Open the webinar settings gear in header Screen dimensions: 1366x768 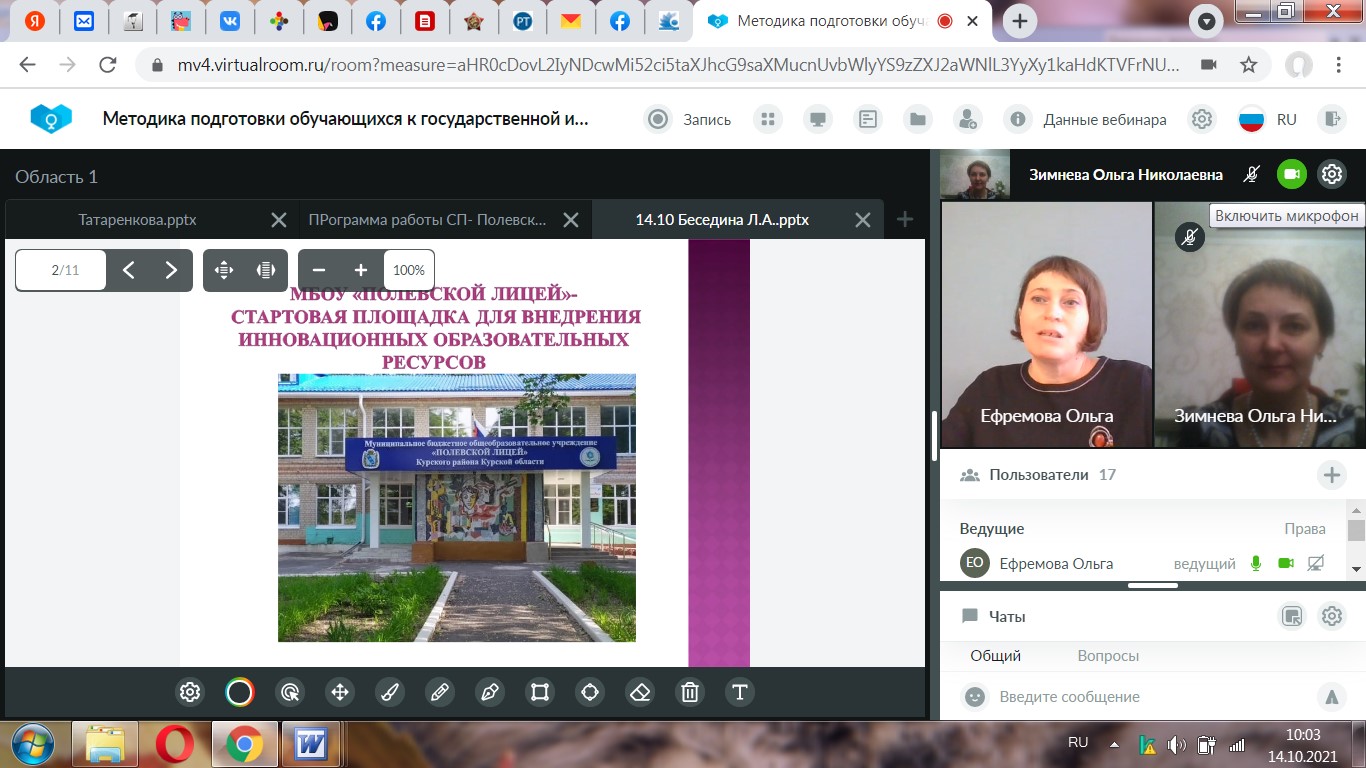coord(1201,119)
